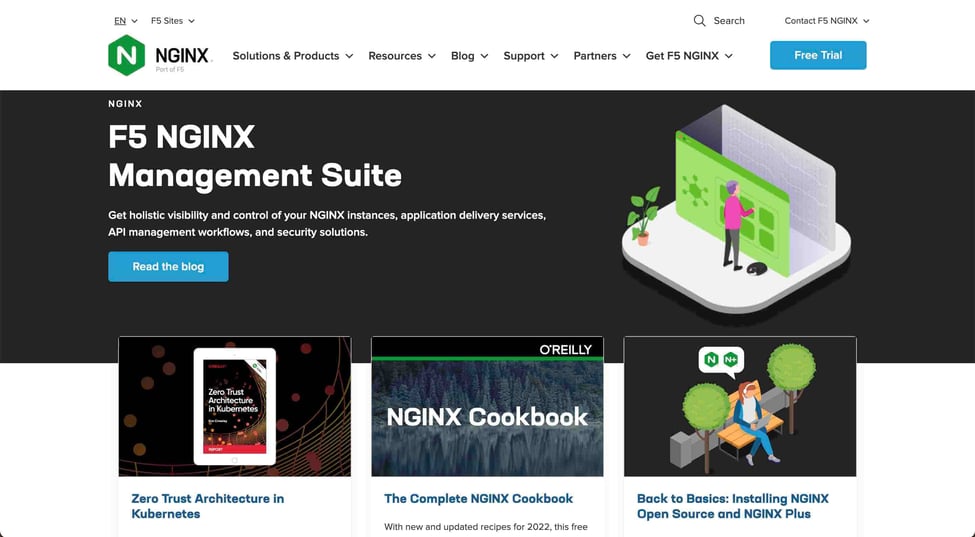The image size is (975, 537).
Task: Click the park bench illustration thumbnail
Action: (740, 406)
